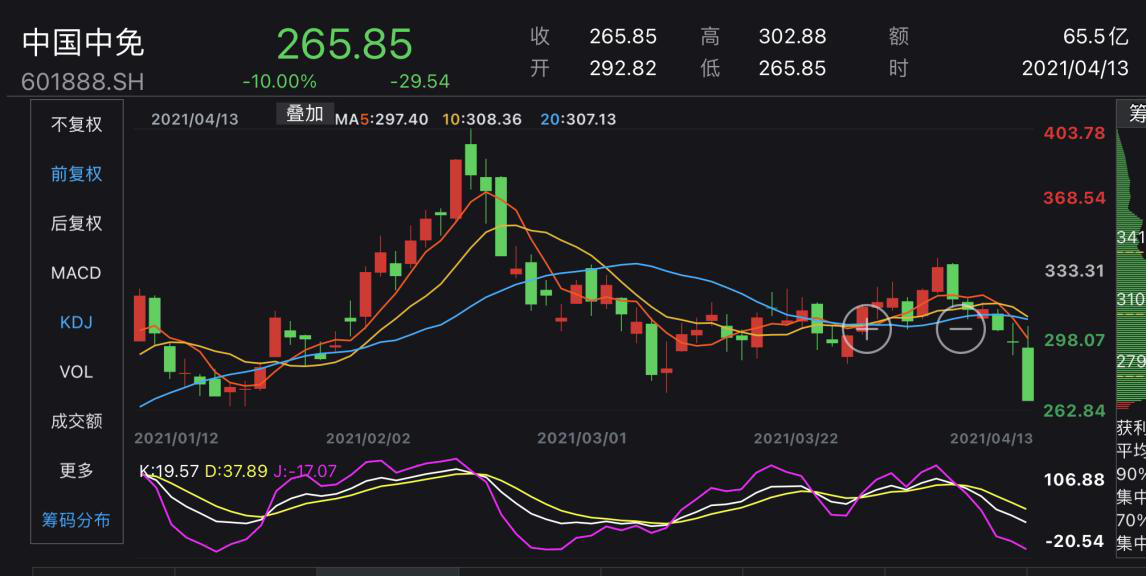Switch indicator to KDJ

click(76, 322)
